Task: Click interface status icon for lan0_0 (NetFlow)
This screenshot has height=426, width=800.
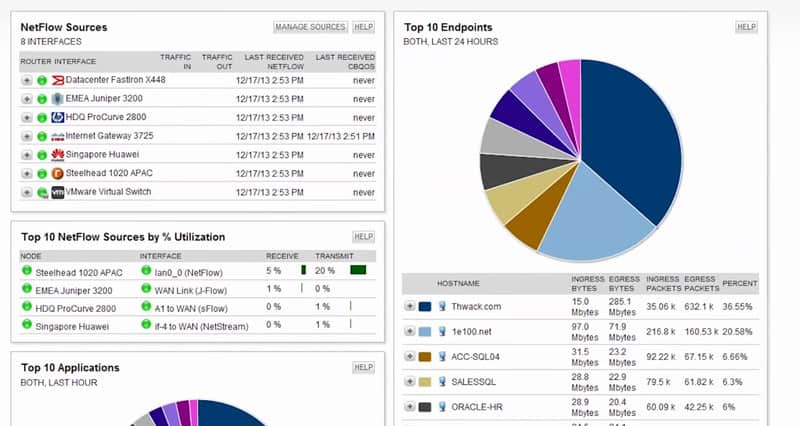Action: pos(146,270)
